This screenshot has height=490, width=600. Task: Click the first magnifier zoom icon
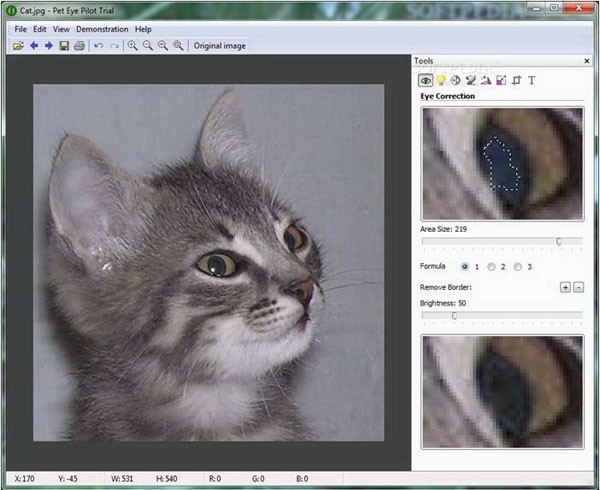133,46
